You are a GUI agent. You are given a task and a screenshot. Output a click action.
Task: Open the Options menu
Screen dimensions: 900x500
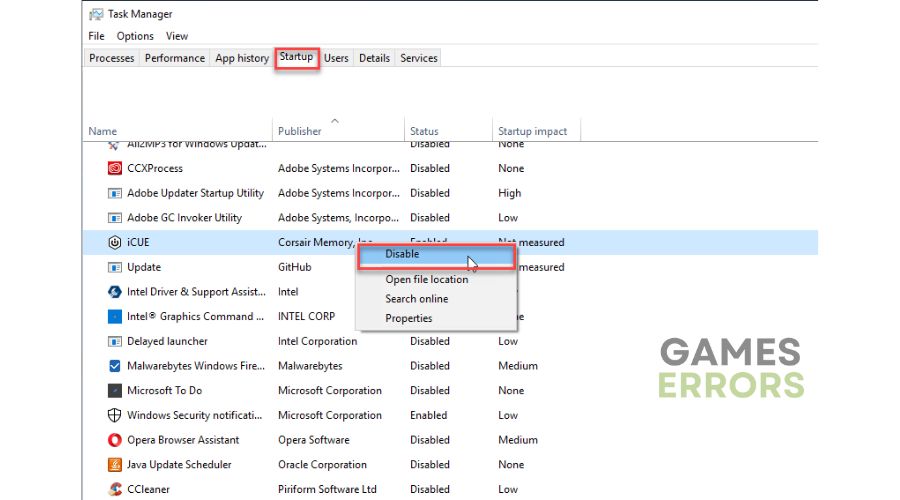pos(135,36)
